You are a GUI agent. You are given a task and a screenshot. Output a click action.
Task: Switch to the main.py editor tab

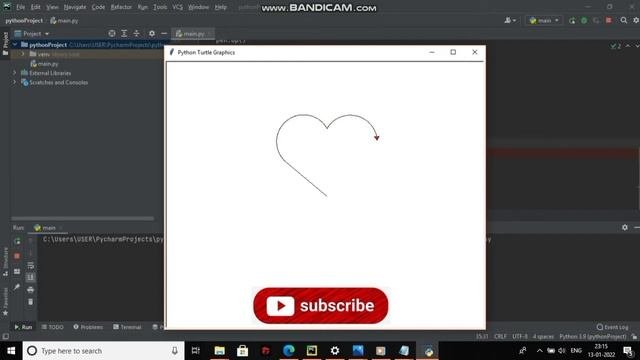(192, 34)
